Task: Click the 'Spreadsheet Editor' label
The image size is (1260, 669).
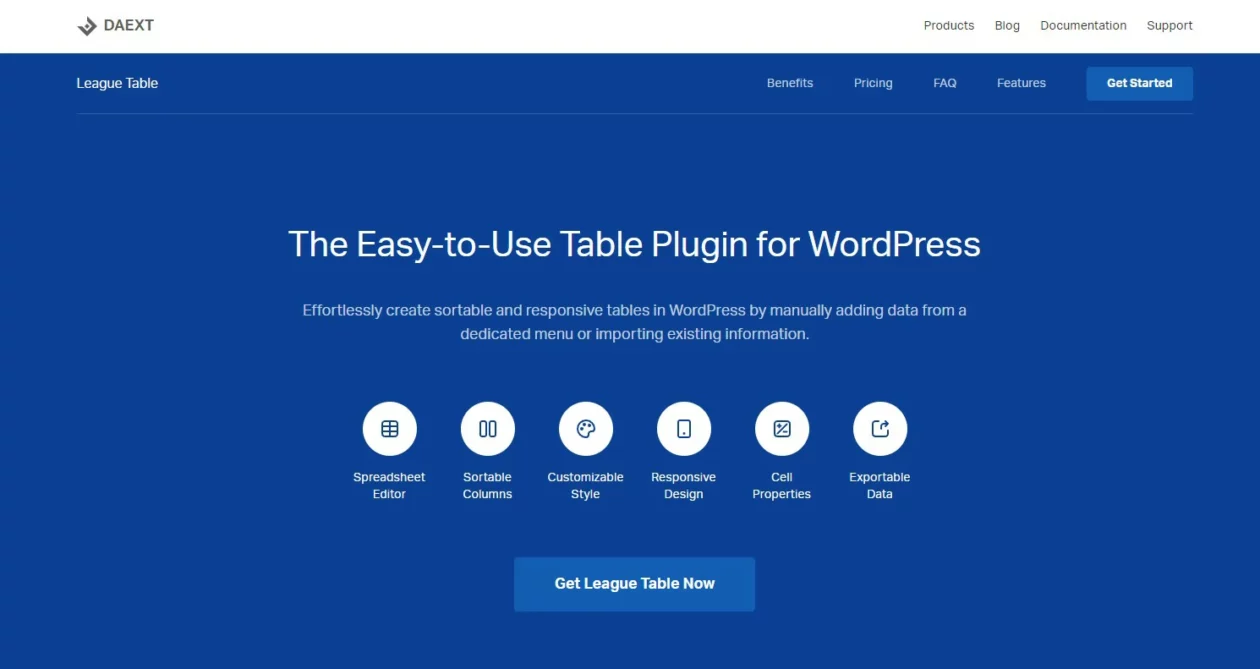Action: [390, 486]
